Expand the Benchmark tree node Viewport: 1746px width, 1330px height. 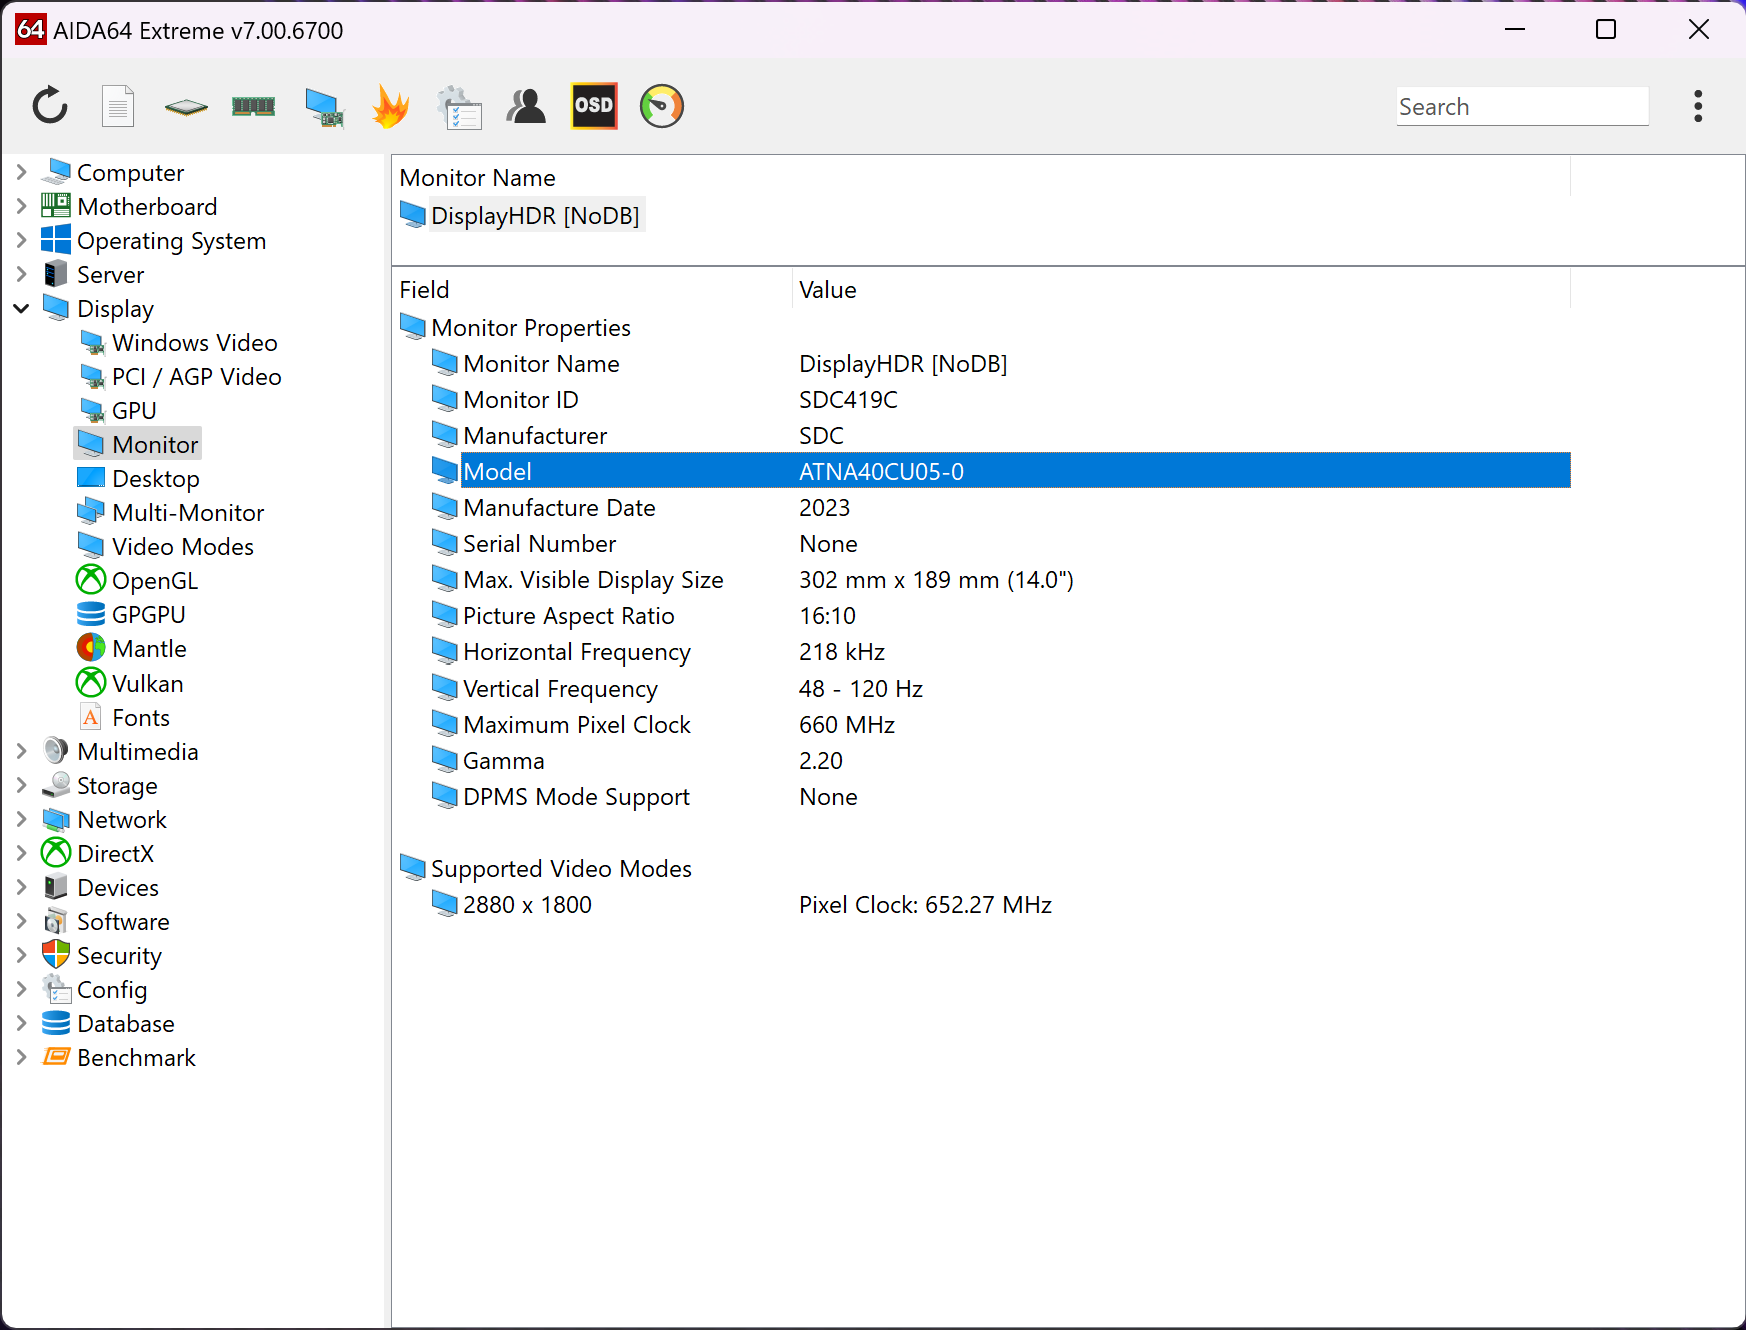(21, 1057)
